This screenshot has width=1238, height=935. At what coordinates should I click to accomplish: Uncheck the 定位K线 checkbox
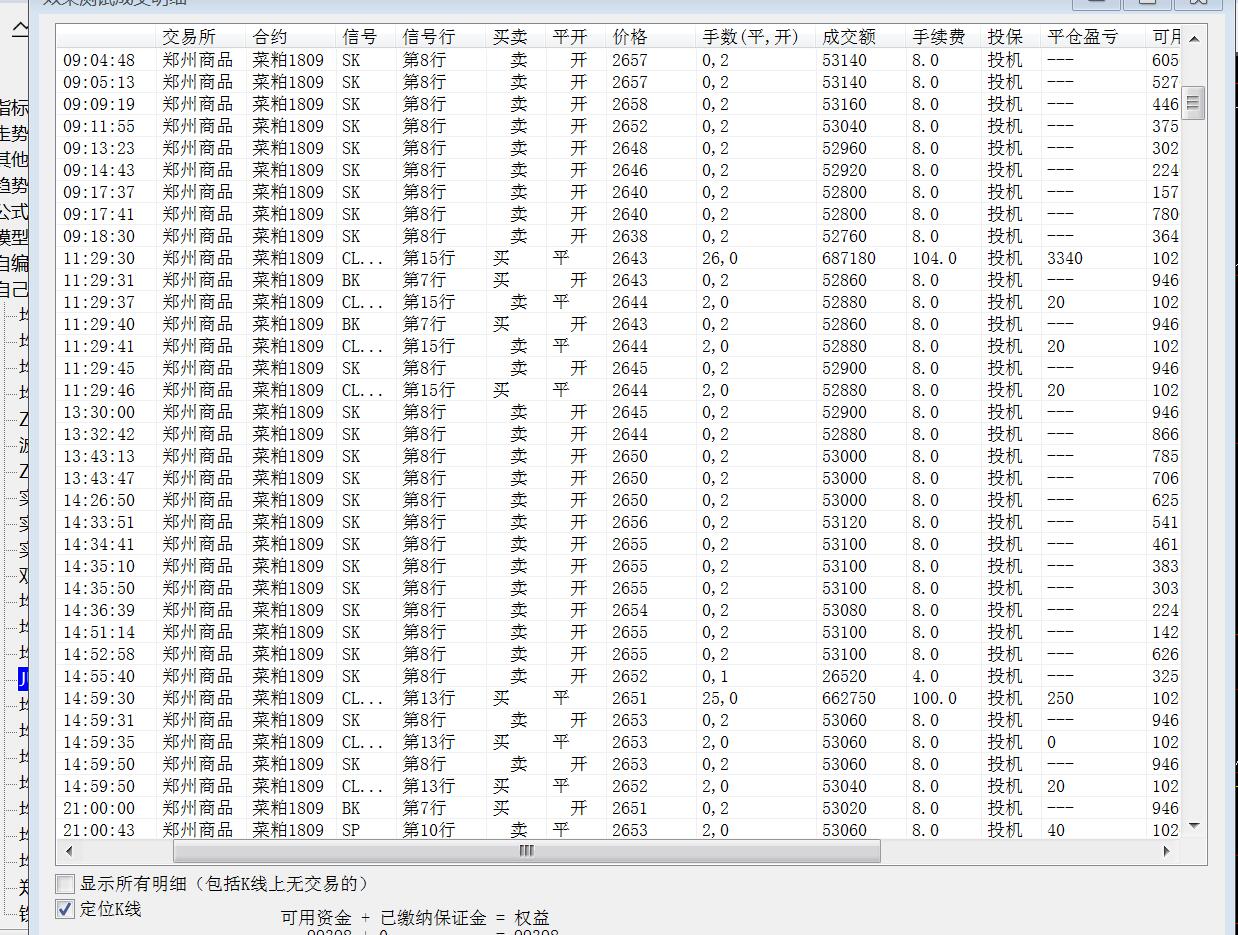66,909
